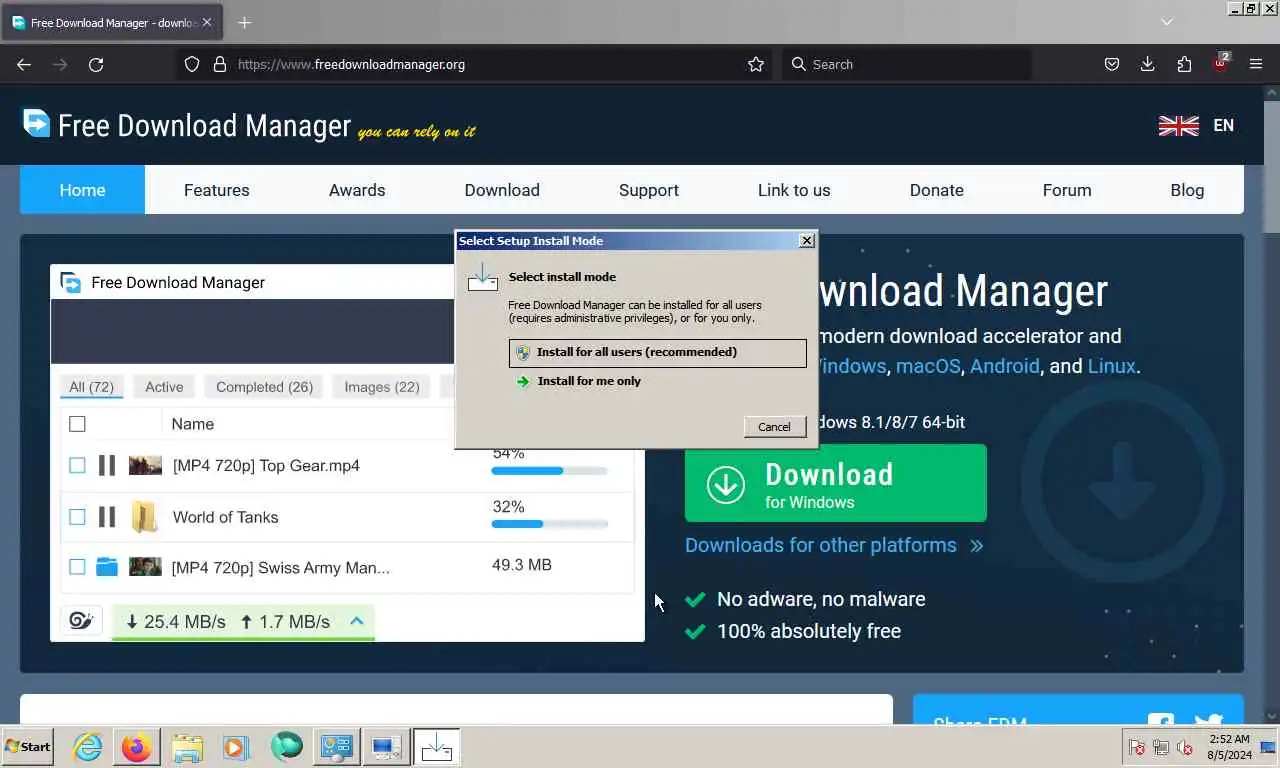Click the green Download for Windows button
This screenshot has width=1280, height=768.
click(836, 483)
